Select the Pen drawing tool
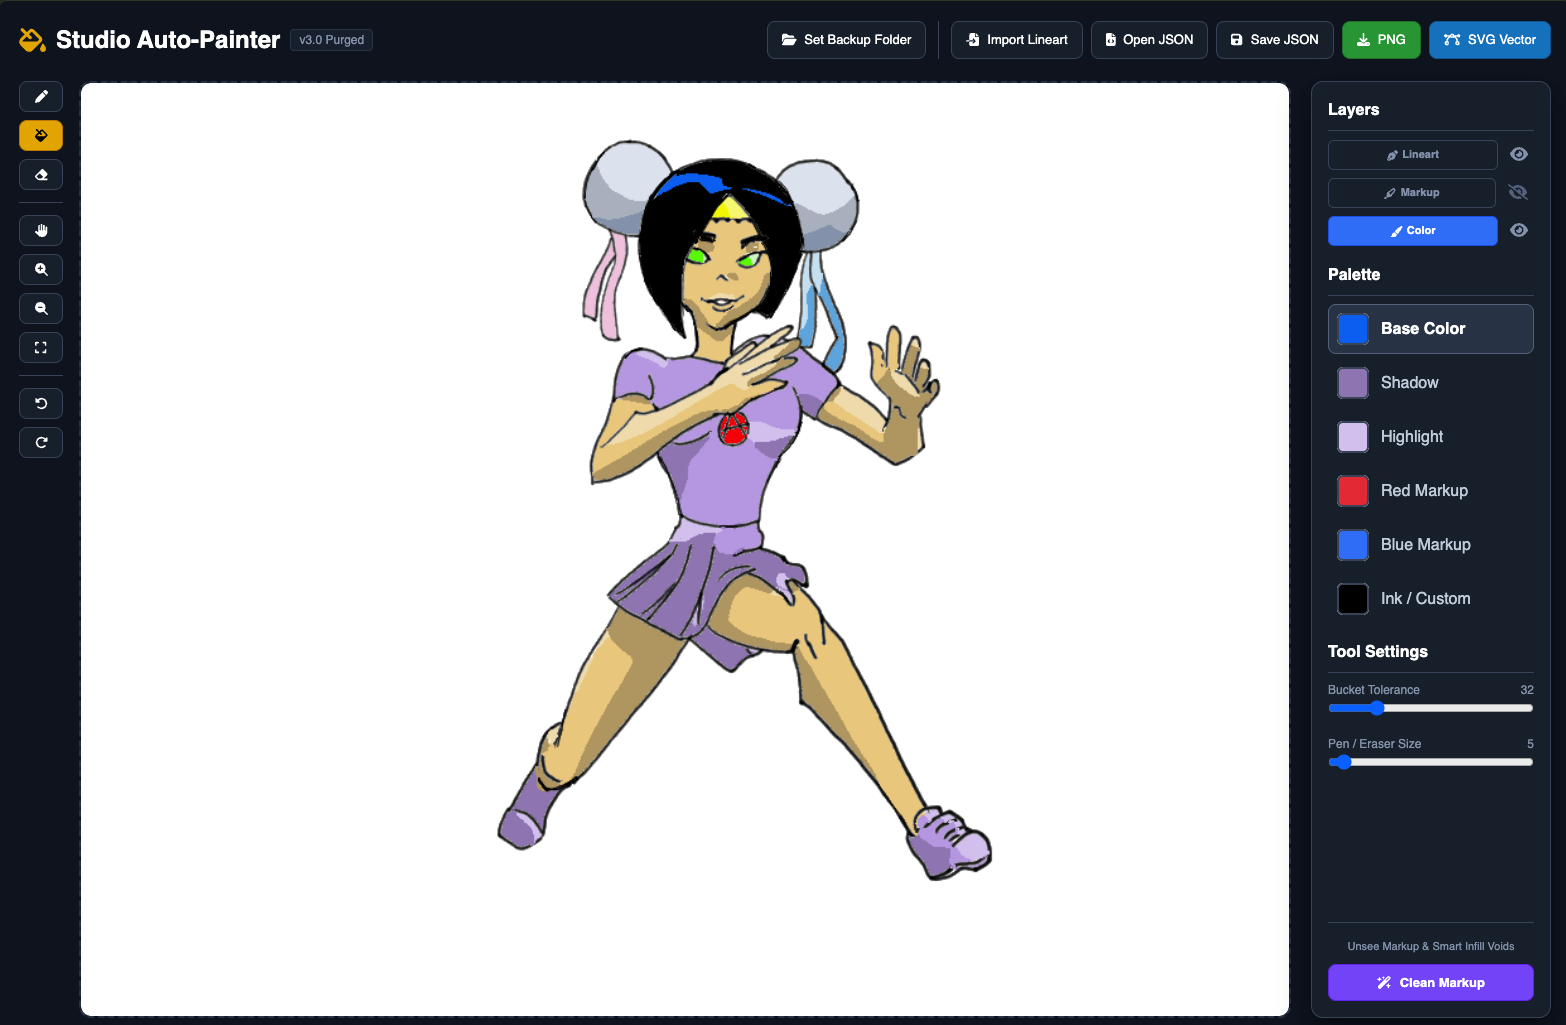The height and width of the screenshot is (1025, 1566). click(x=41, y=97)
